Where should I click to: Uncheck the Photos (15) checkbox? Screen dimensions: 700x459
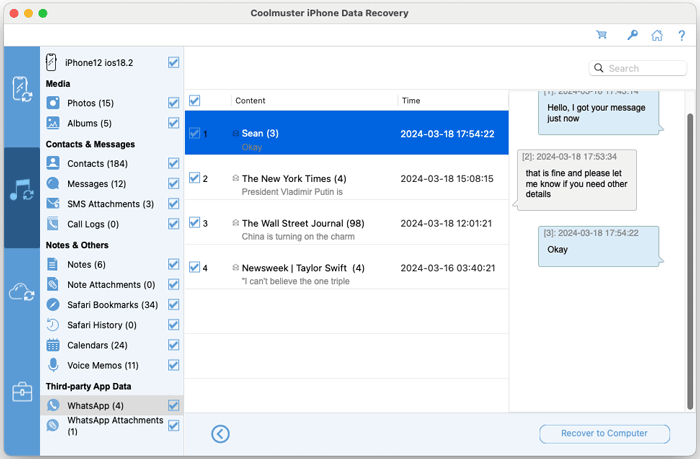point(174,103)
